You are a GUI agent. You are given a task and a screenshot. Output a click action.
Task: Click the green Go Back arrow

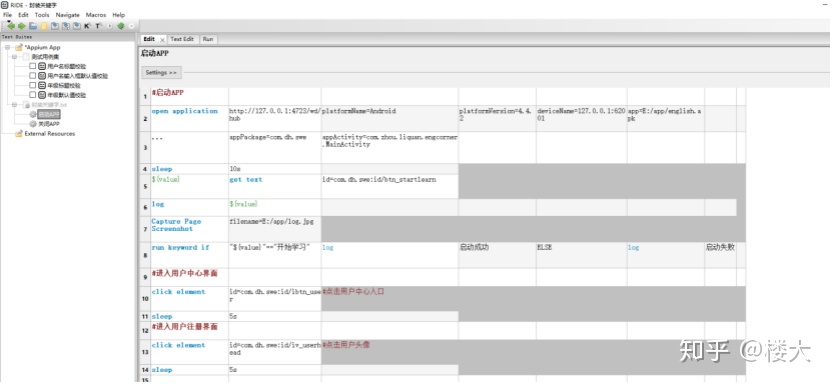11,26
